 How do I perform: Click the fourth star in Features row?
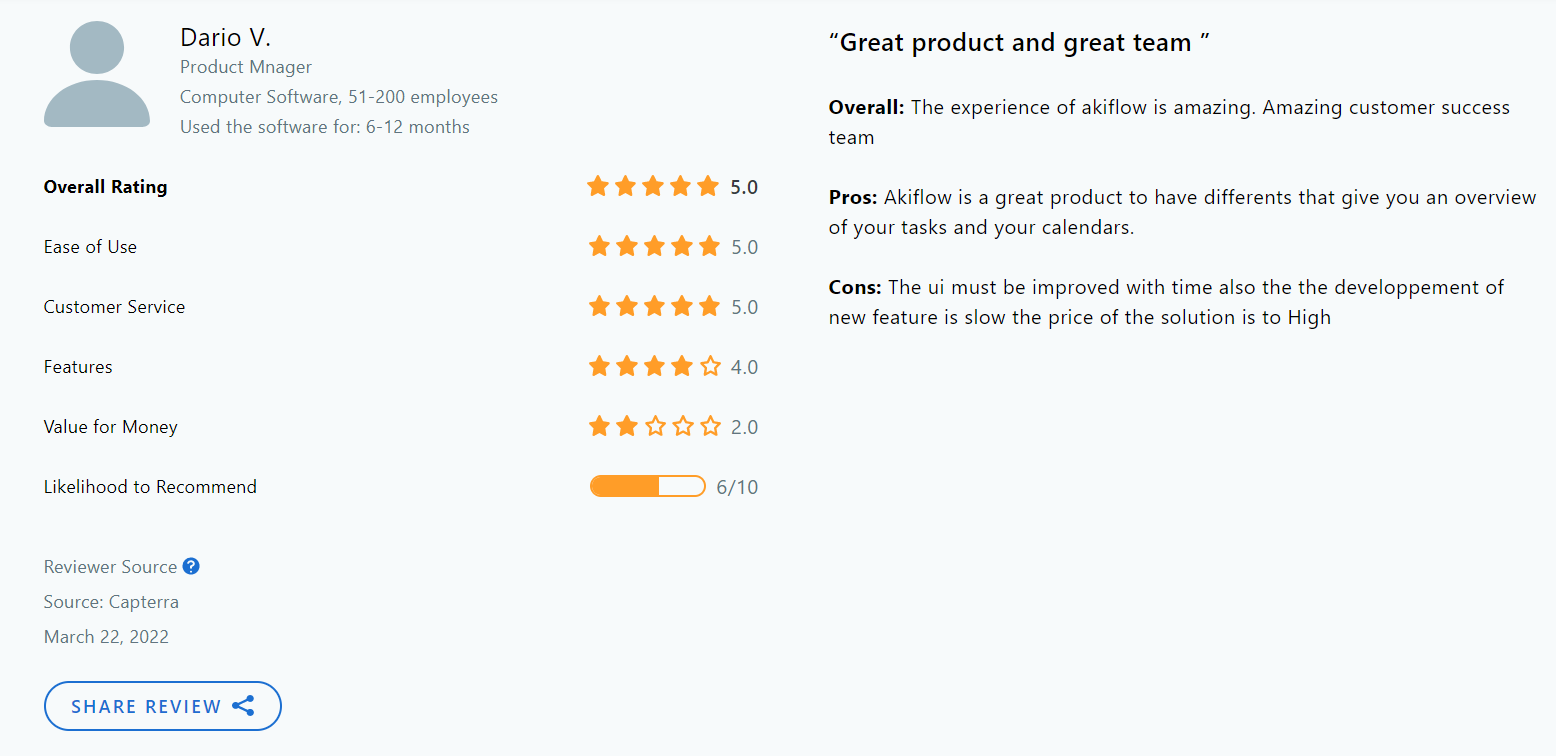point(682,366)
